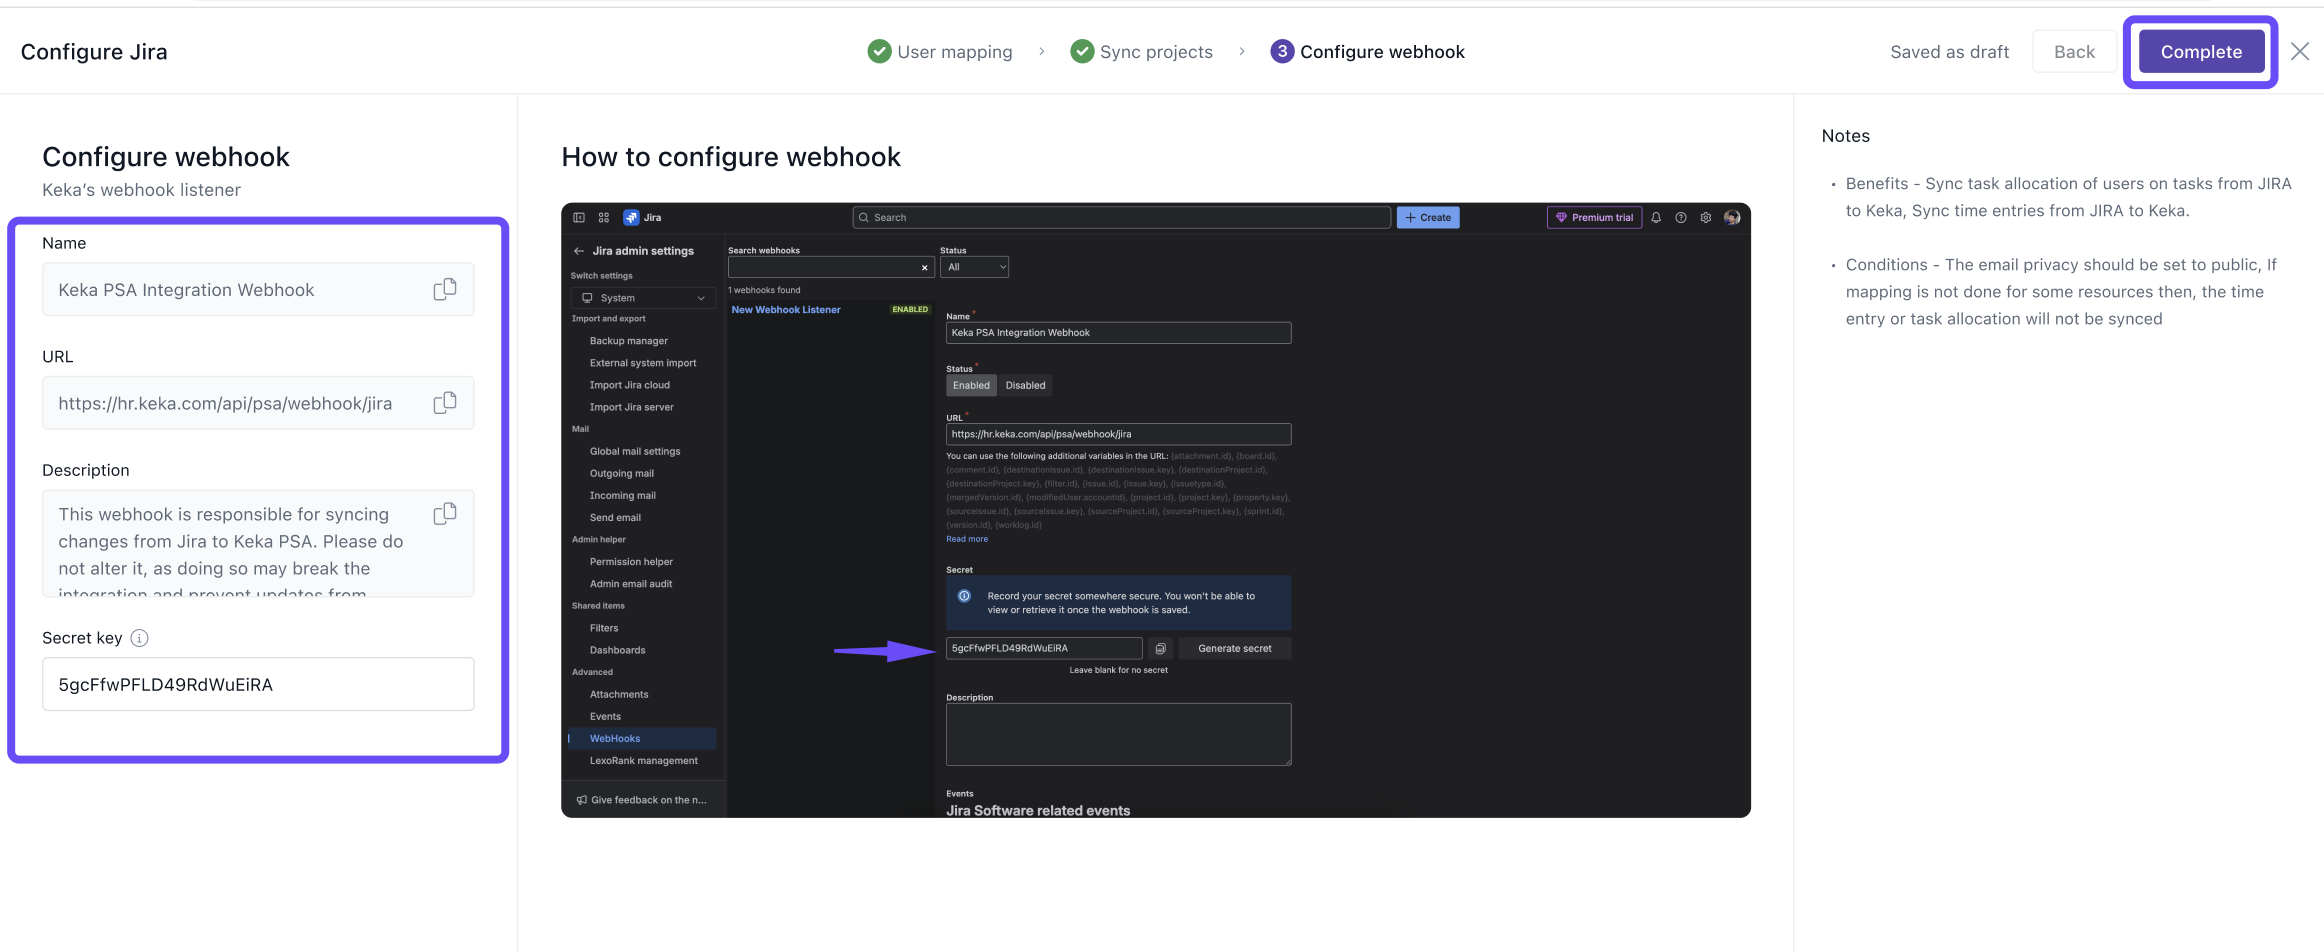The height and width of the screenshot is (952, 2324).
Task: Go to the Sync projects step
Action: coord(1142,52)
